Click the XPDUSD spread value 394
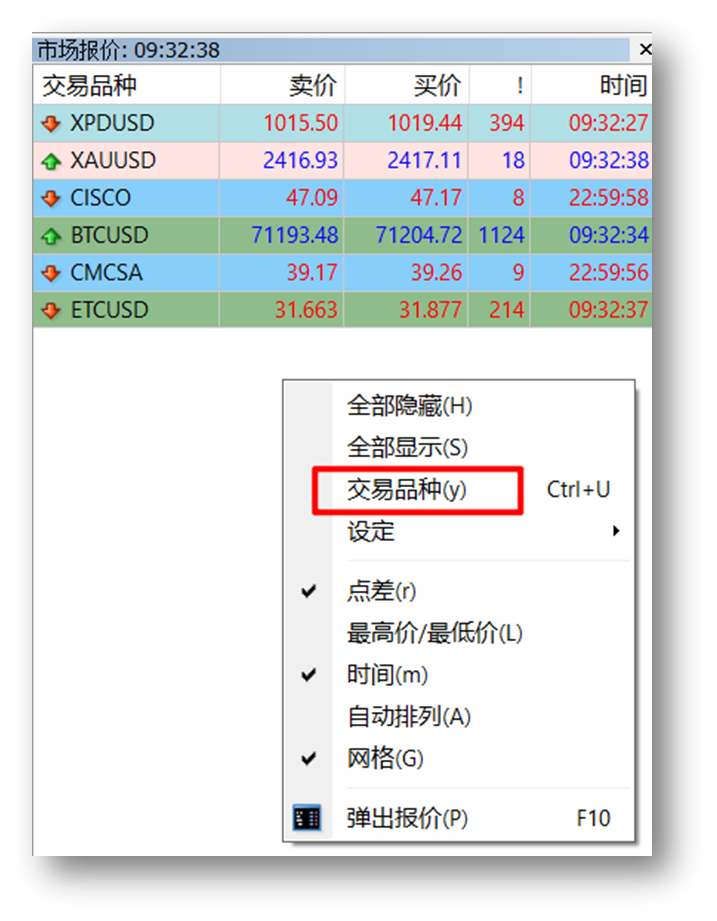The height and width of the screenshot is (921, 717). (507, 123)
